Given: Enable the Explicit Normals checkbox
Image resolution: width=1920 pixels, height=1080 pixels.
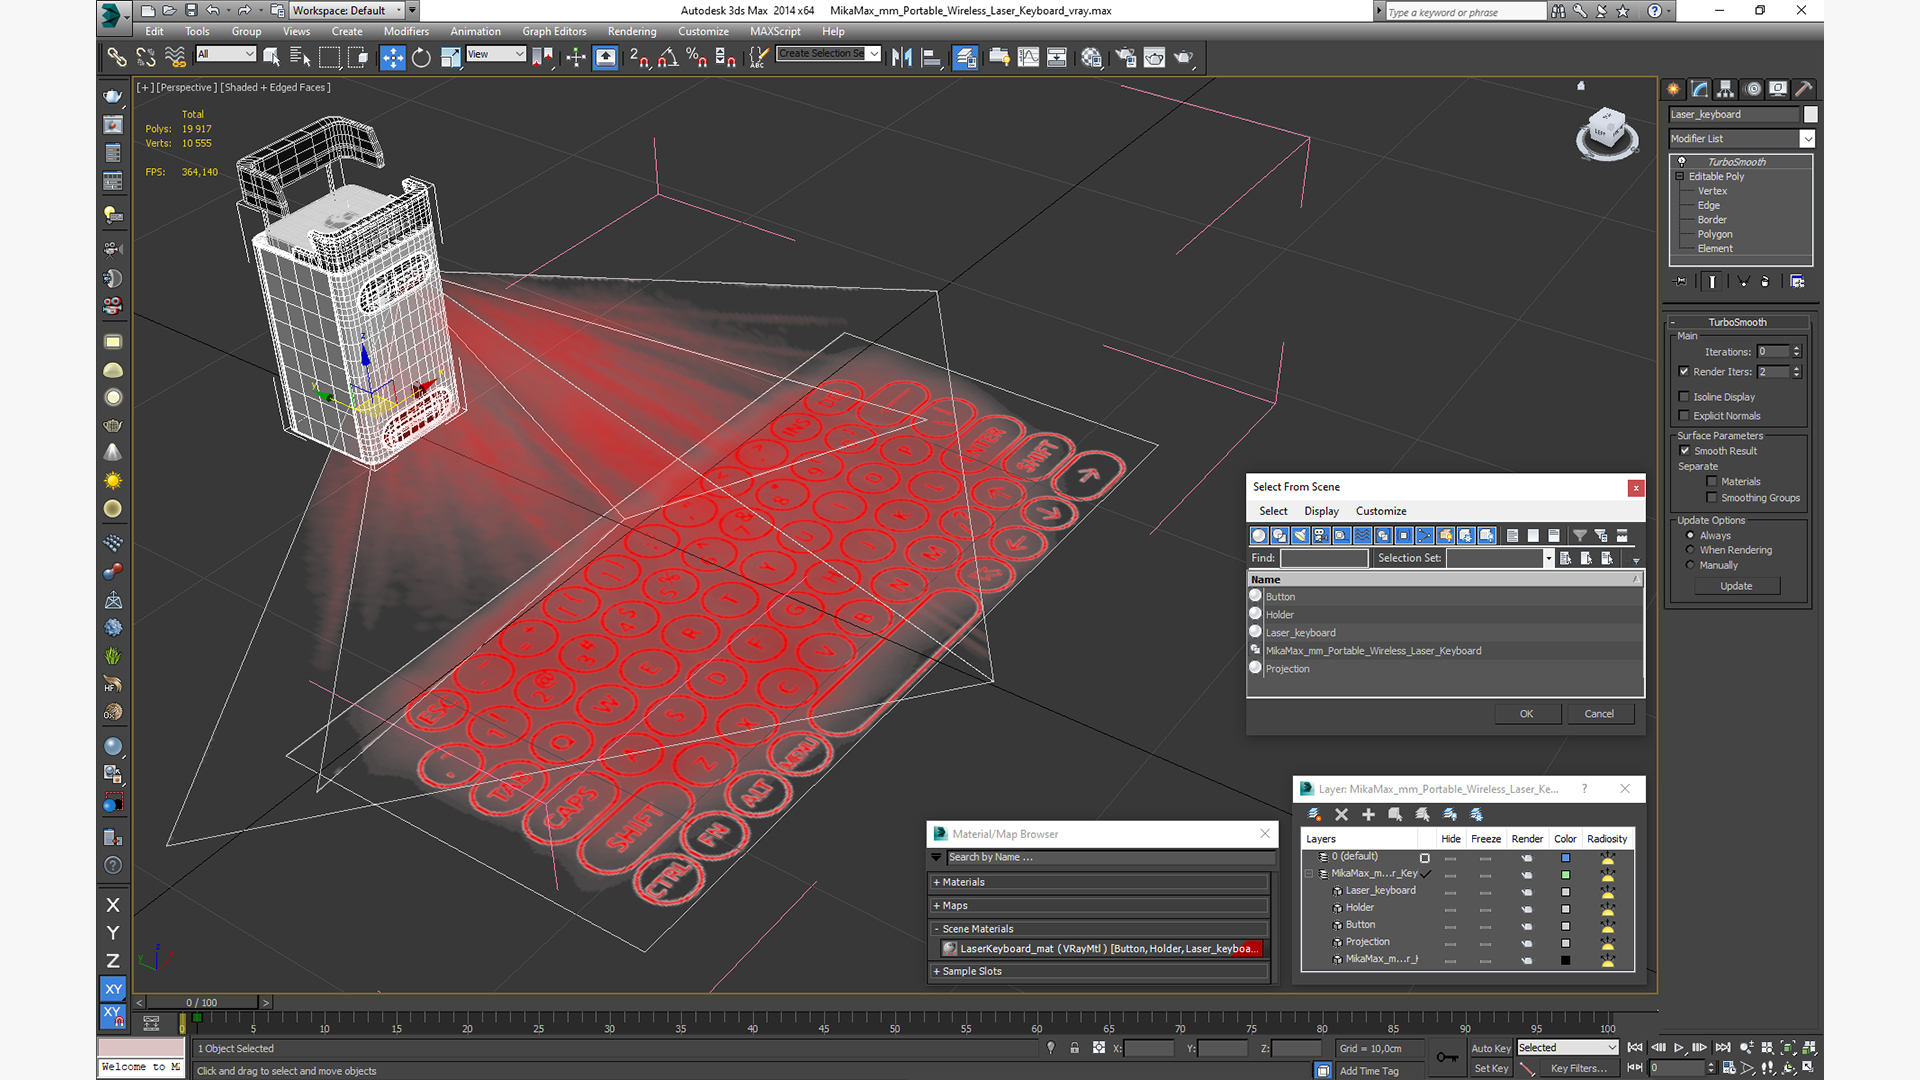Looking at the screenshot, I should (1684, 415).
